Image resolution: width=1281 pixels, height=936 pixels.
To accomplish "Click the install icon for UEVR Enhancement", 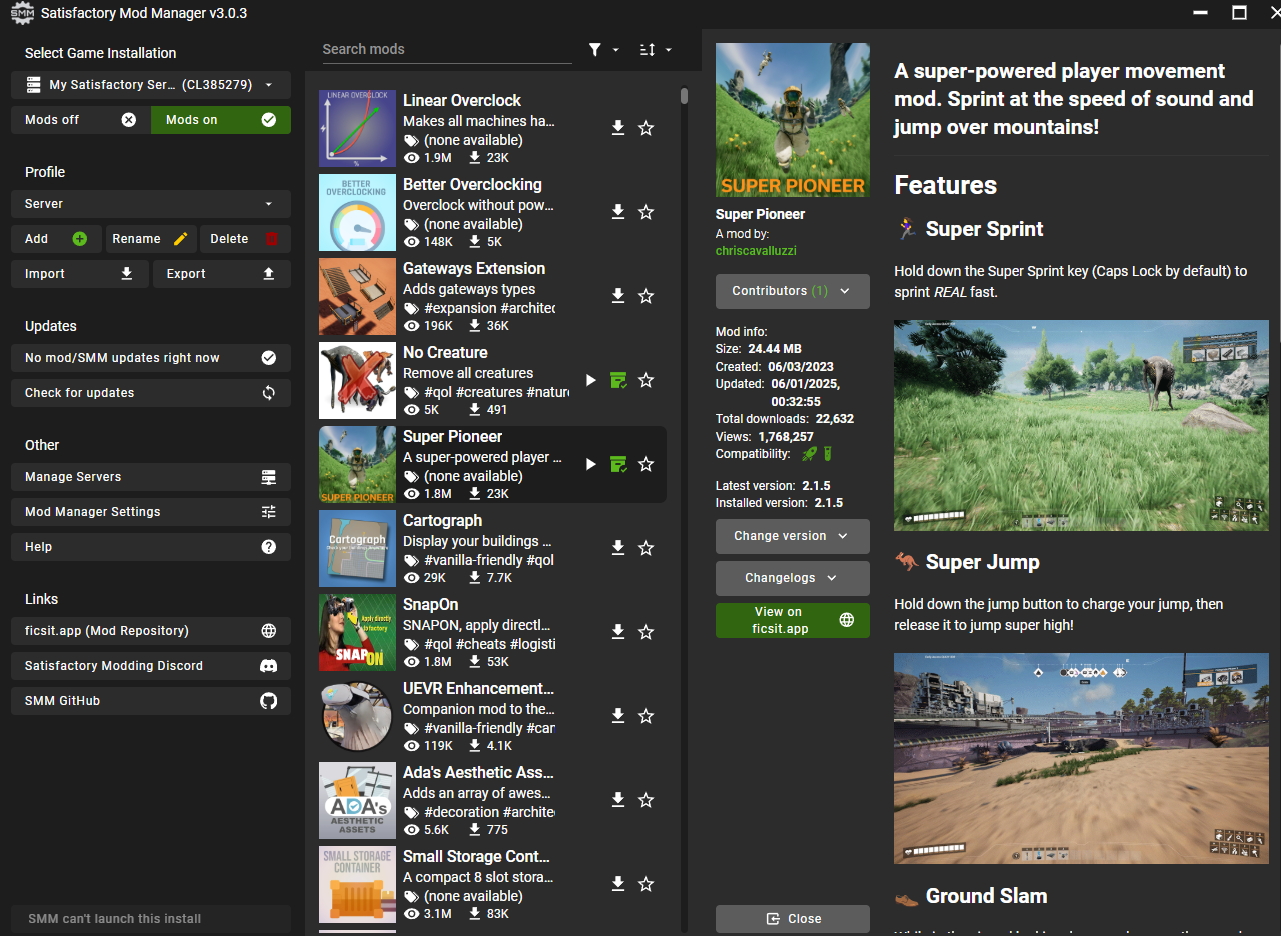I will (618, 716).
